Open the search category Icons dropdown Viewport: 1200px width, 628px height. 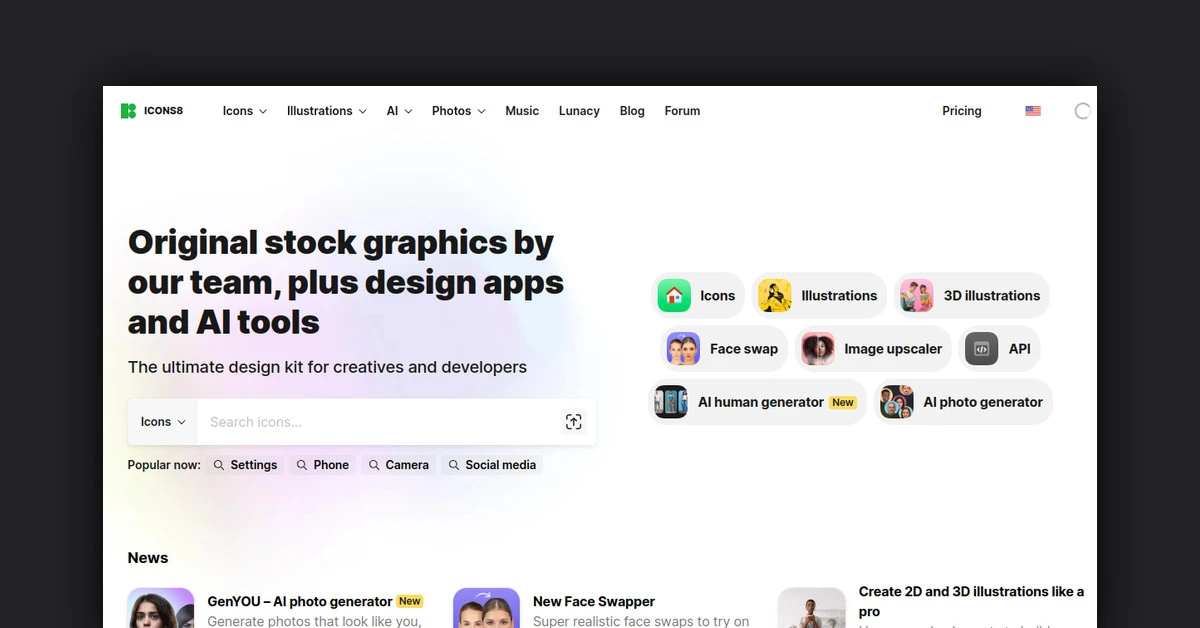163,422
